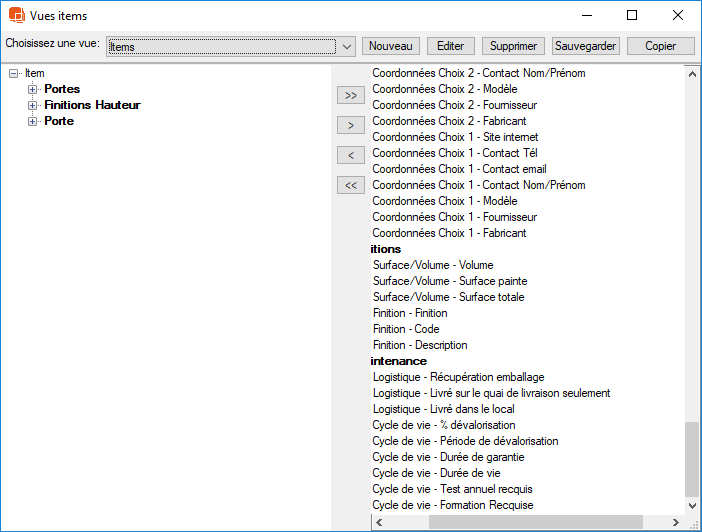Expand the Portes tree node
This screenshot has height=532, width=702.
pos(33,89)
